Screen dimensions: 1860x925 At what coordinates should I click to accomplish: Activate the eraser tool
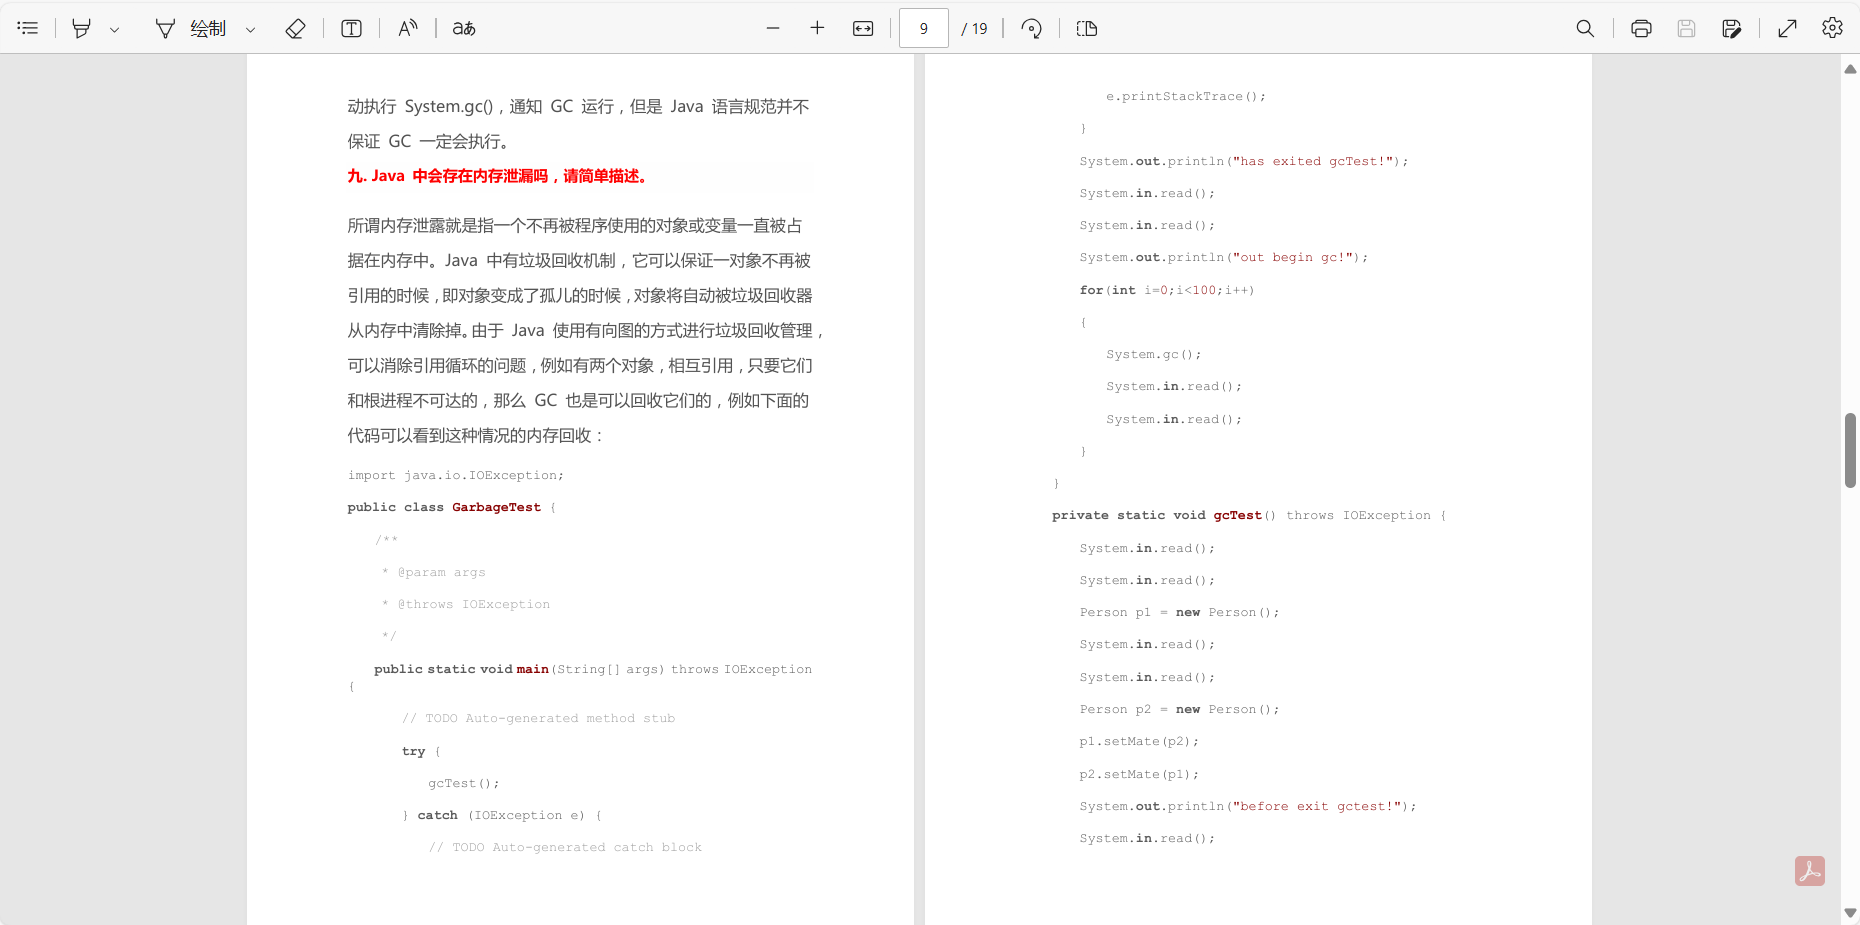pyautogui.click(x=295, y=28)
